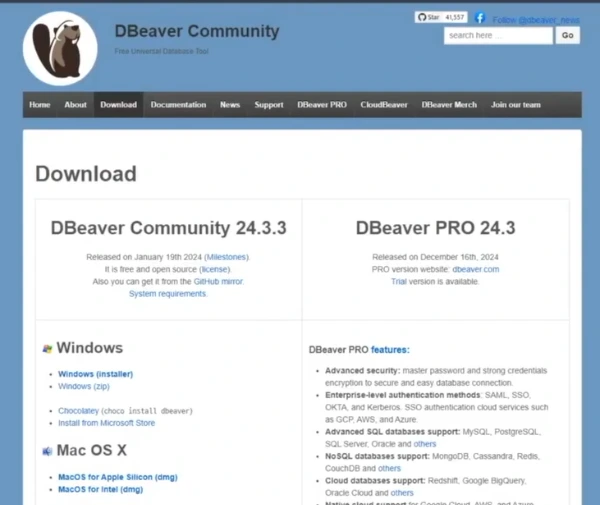Click the DBeaver PRO 24.3 heading
Screen dimensions: 600x505
pyautogui.click(x=435, y=228)
